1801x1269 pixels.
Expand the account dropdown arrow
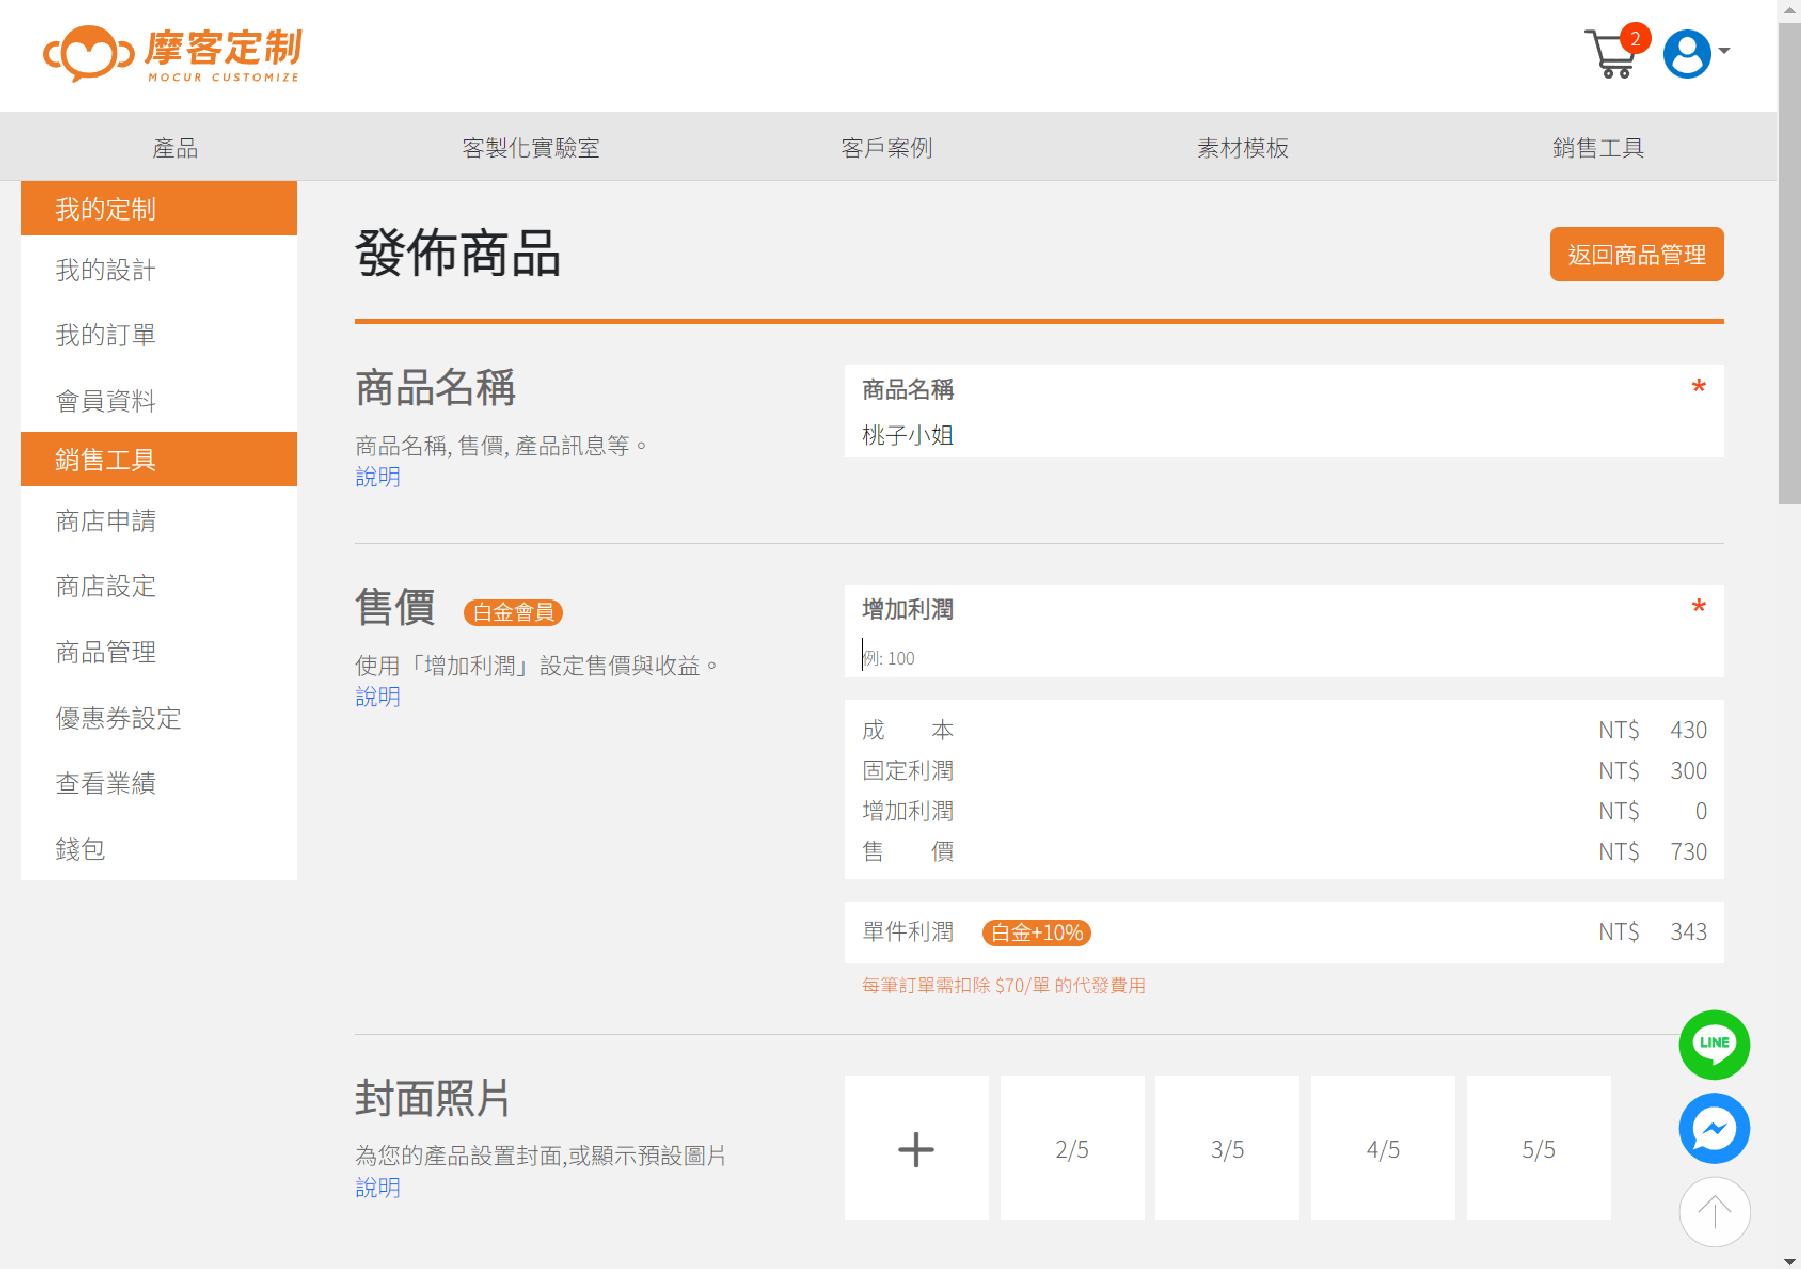1725,51
